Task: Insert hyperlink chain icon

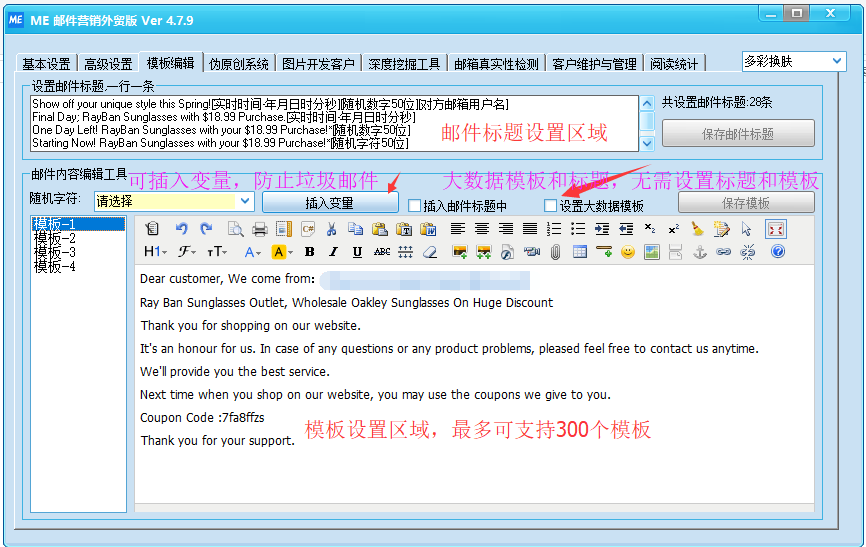Action: click(724, 252)
